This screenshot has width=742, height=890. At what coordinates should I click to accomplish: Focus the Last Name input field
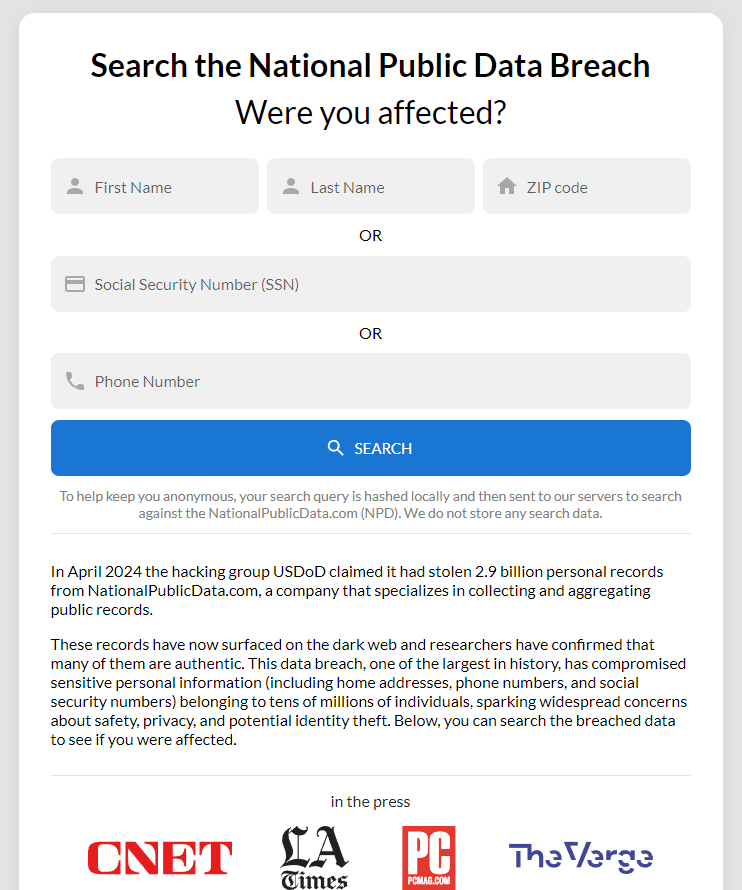point(386,187)
